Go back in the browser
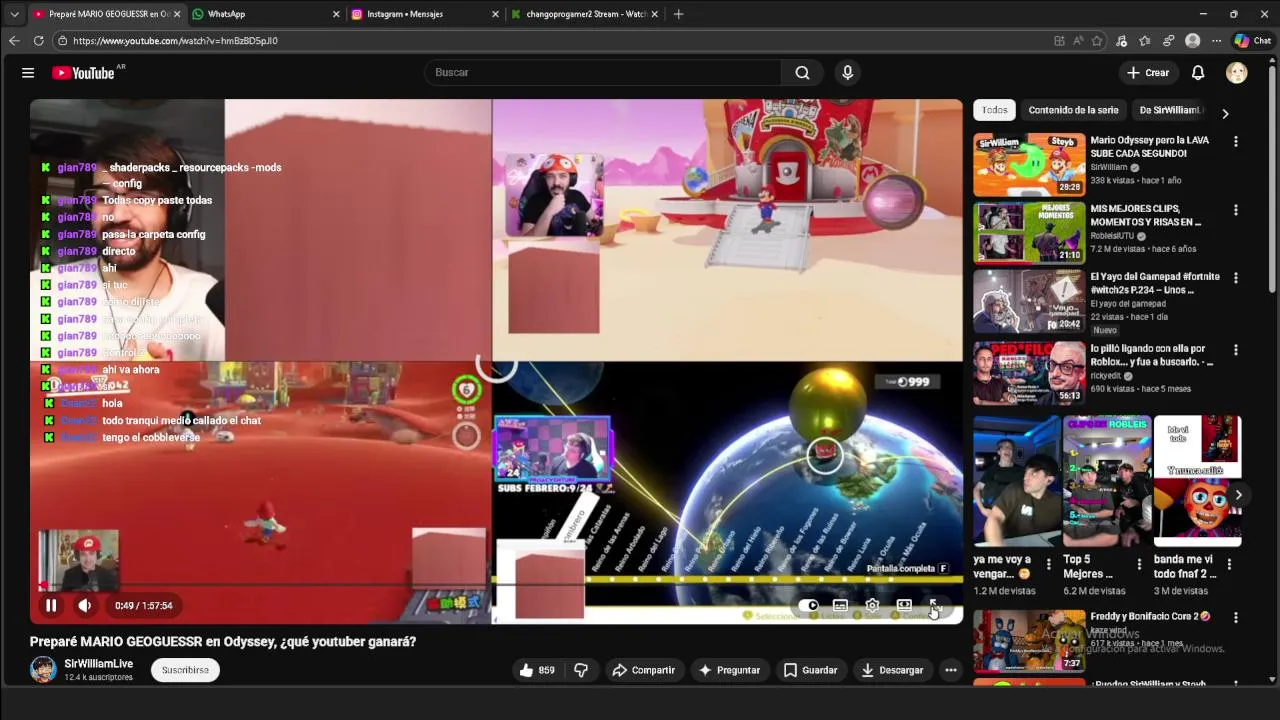This screenshot has height=720, width=1280. coord(14,41)
